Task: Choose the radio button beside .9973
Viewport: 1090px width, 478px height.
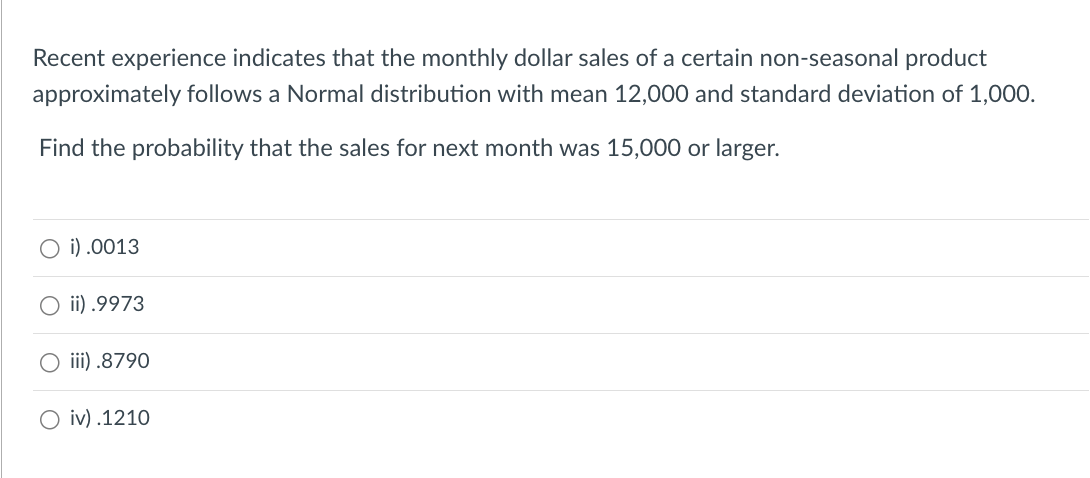Action: click(x=49, y=305)
